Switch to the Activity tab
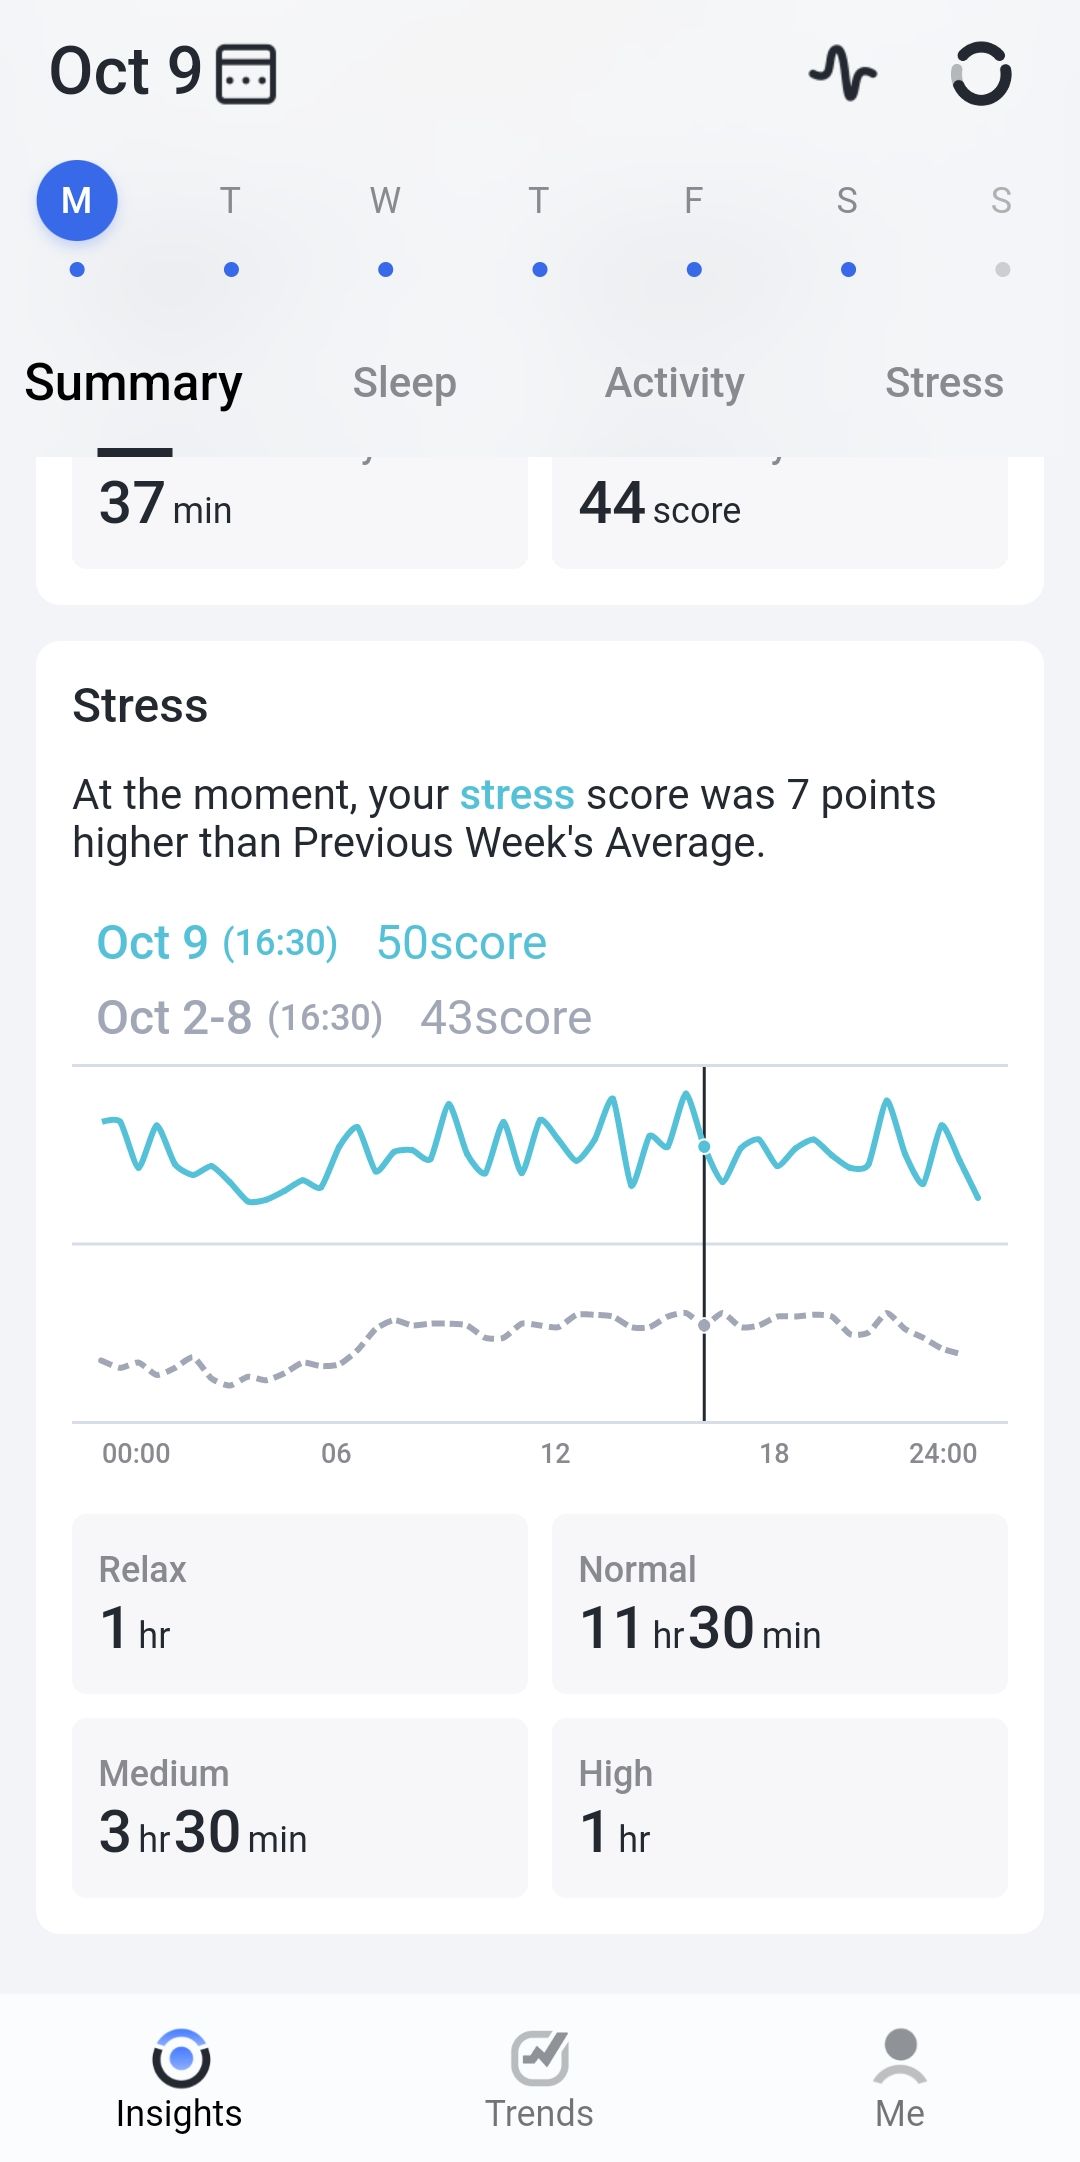The height and width of the screenshot is (2162, 1080). 675,383
